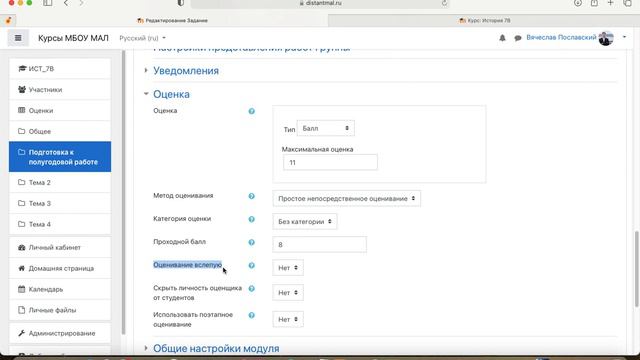Open the Русский (ru) language menu

point(142,38)
